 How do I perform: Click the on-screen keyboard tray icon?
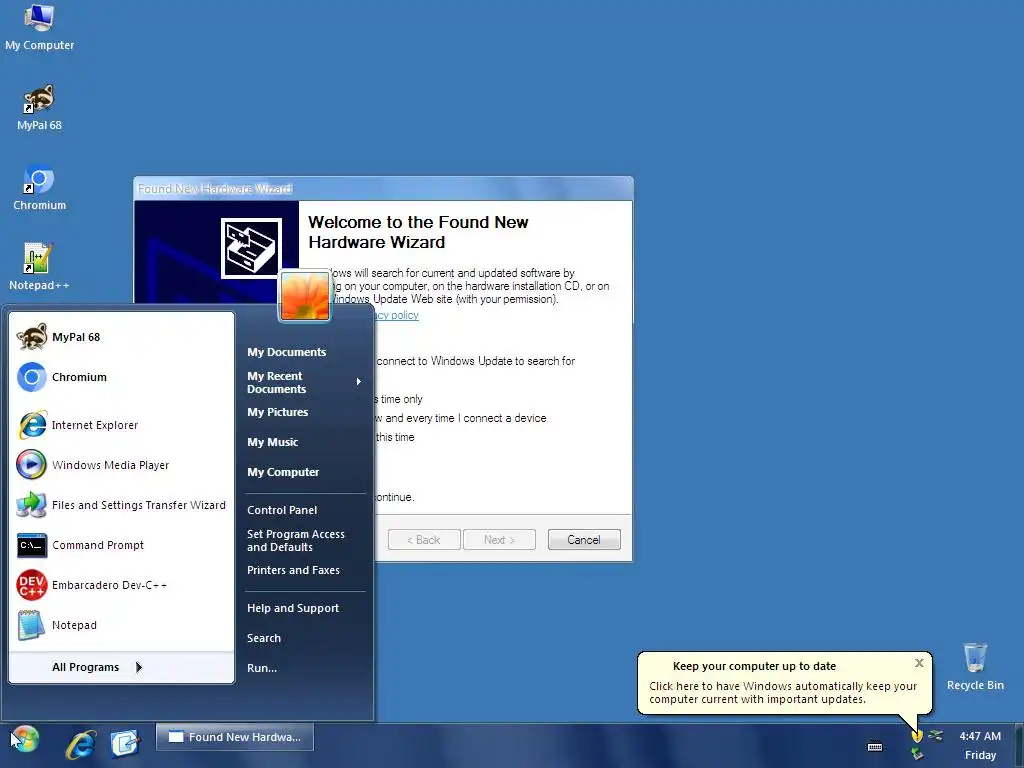(875, 746)
